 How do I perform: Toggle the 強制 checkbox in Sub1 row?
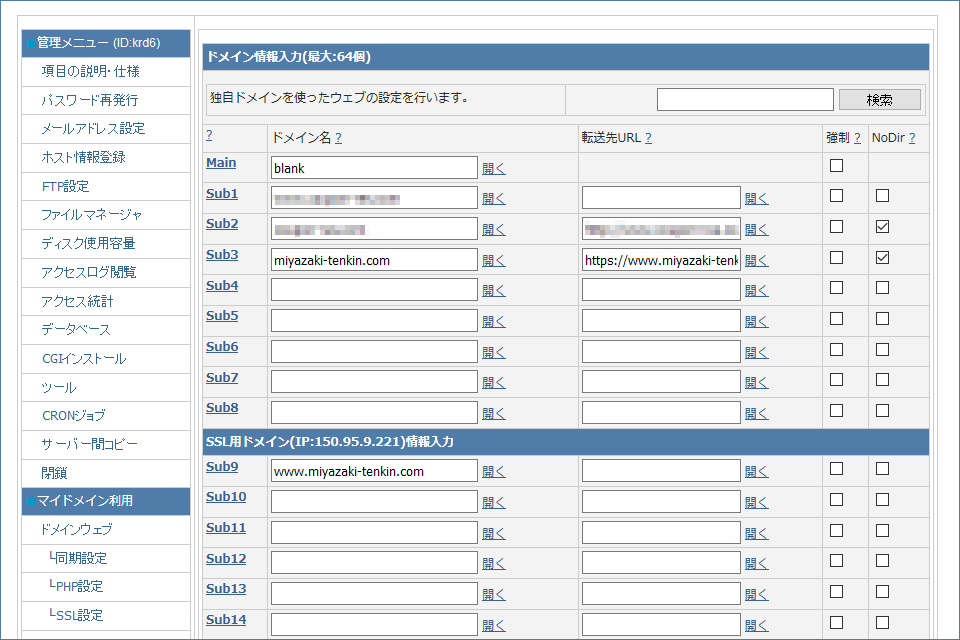[x=836, y=195]
